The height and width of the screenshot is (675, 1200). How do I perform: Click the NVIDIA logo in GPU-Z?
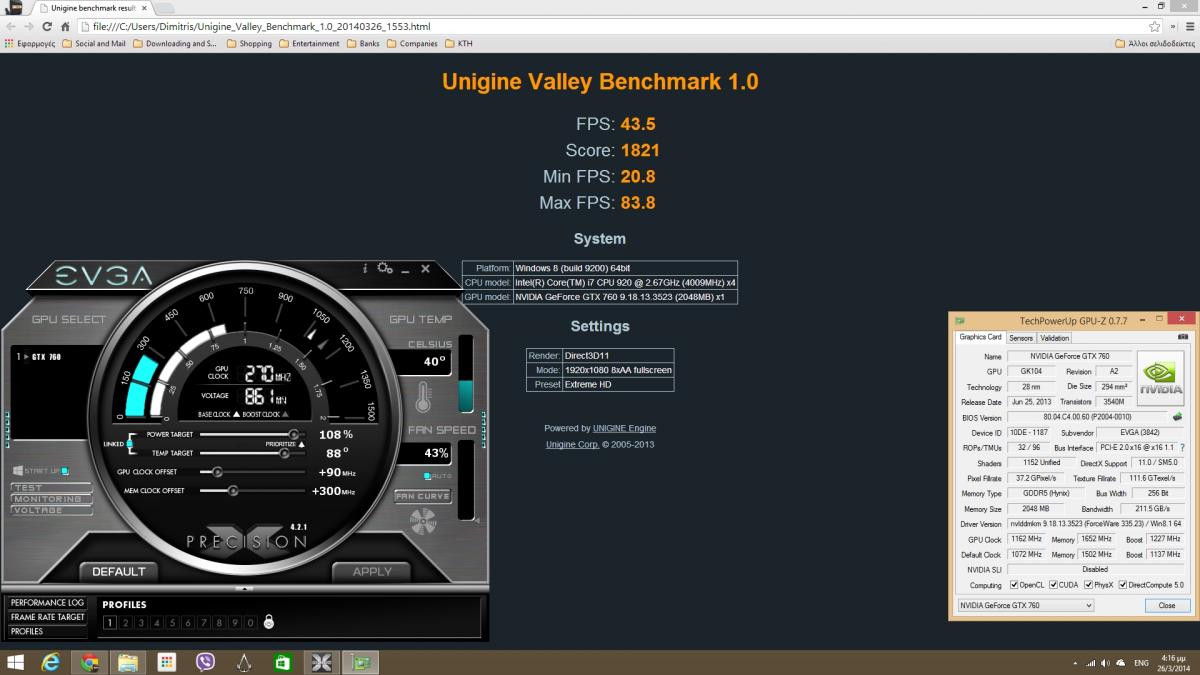click(1161, 378)
